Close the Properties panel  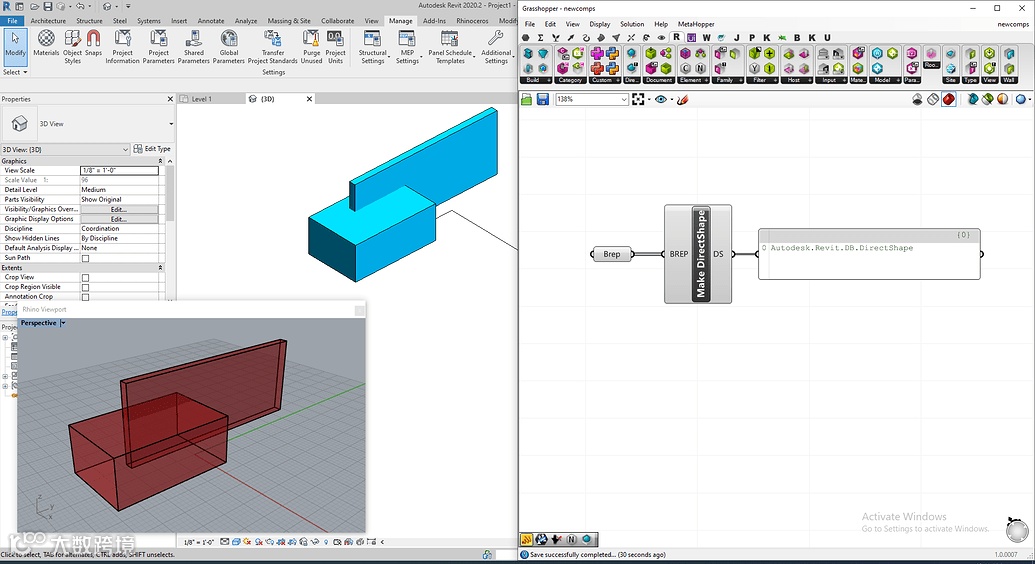[170, 99]
